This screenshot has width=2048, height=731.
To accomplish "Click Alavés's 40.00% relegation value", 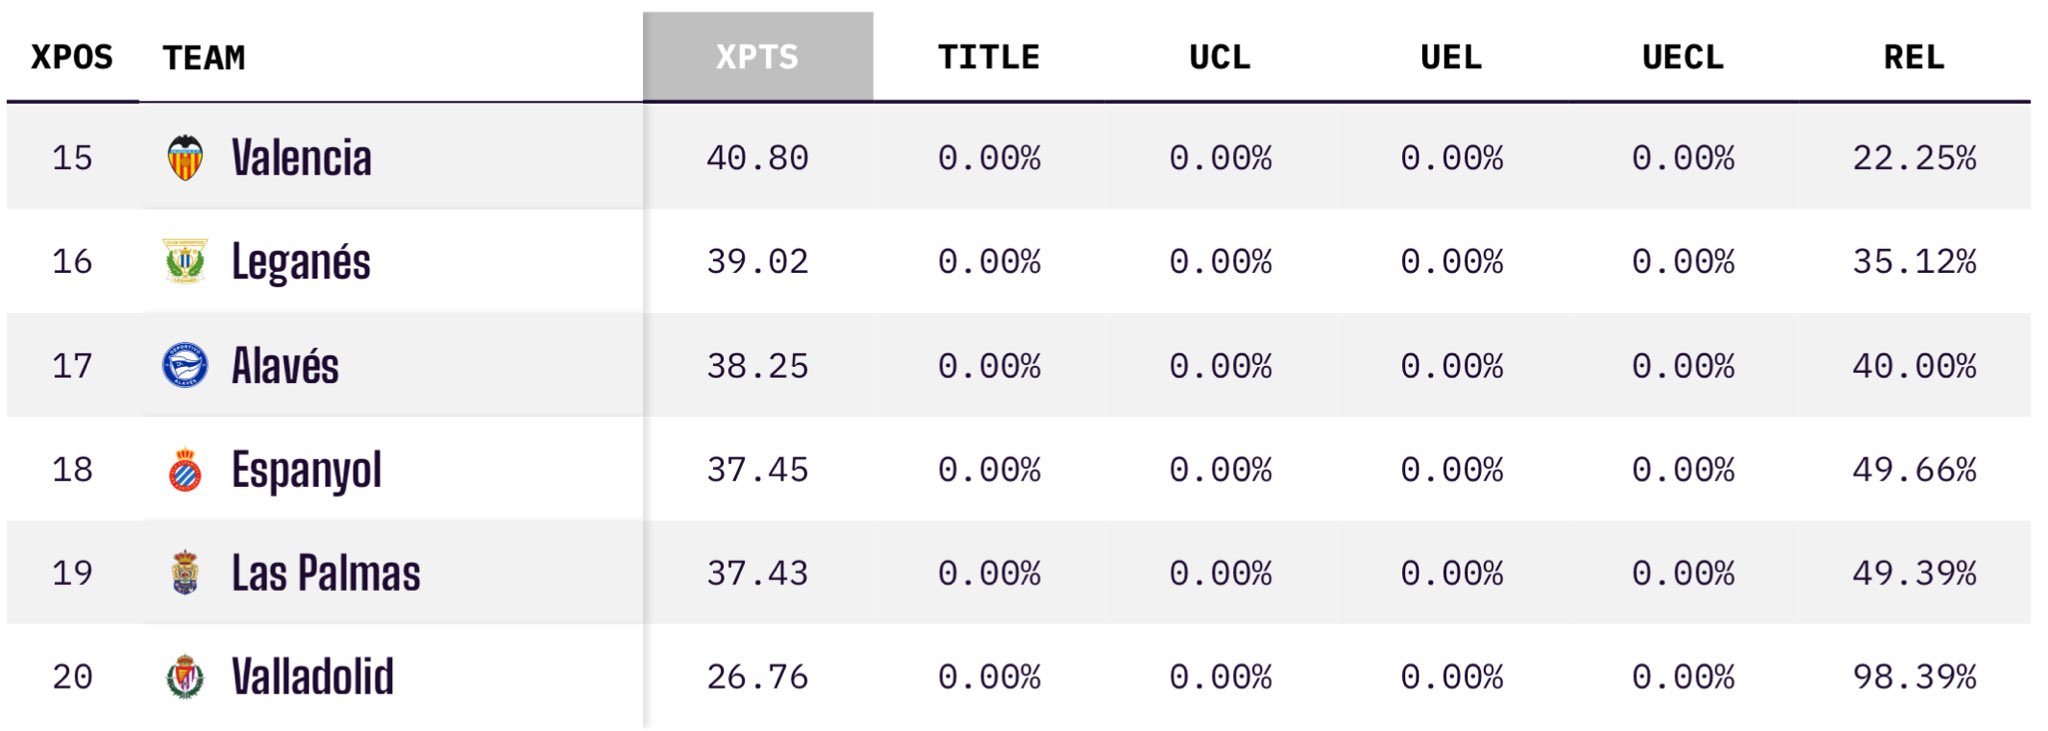I will pyautogui.click(x=1914, y=366).
